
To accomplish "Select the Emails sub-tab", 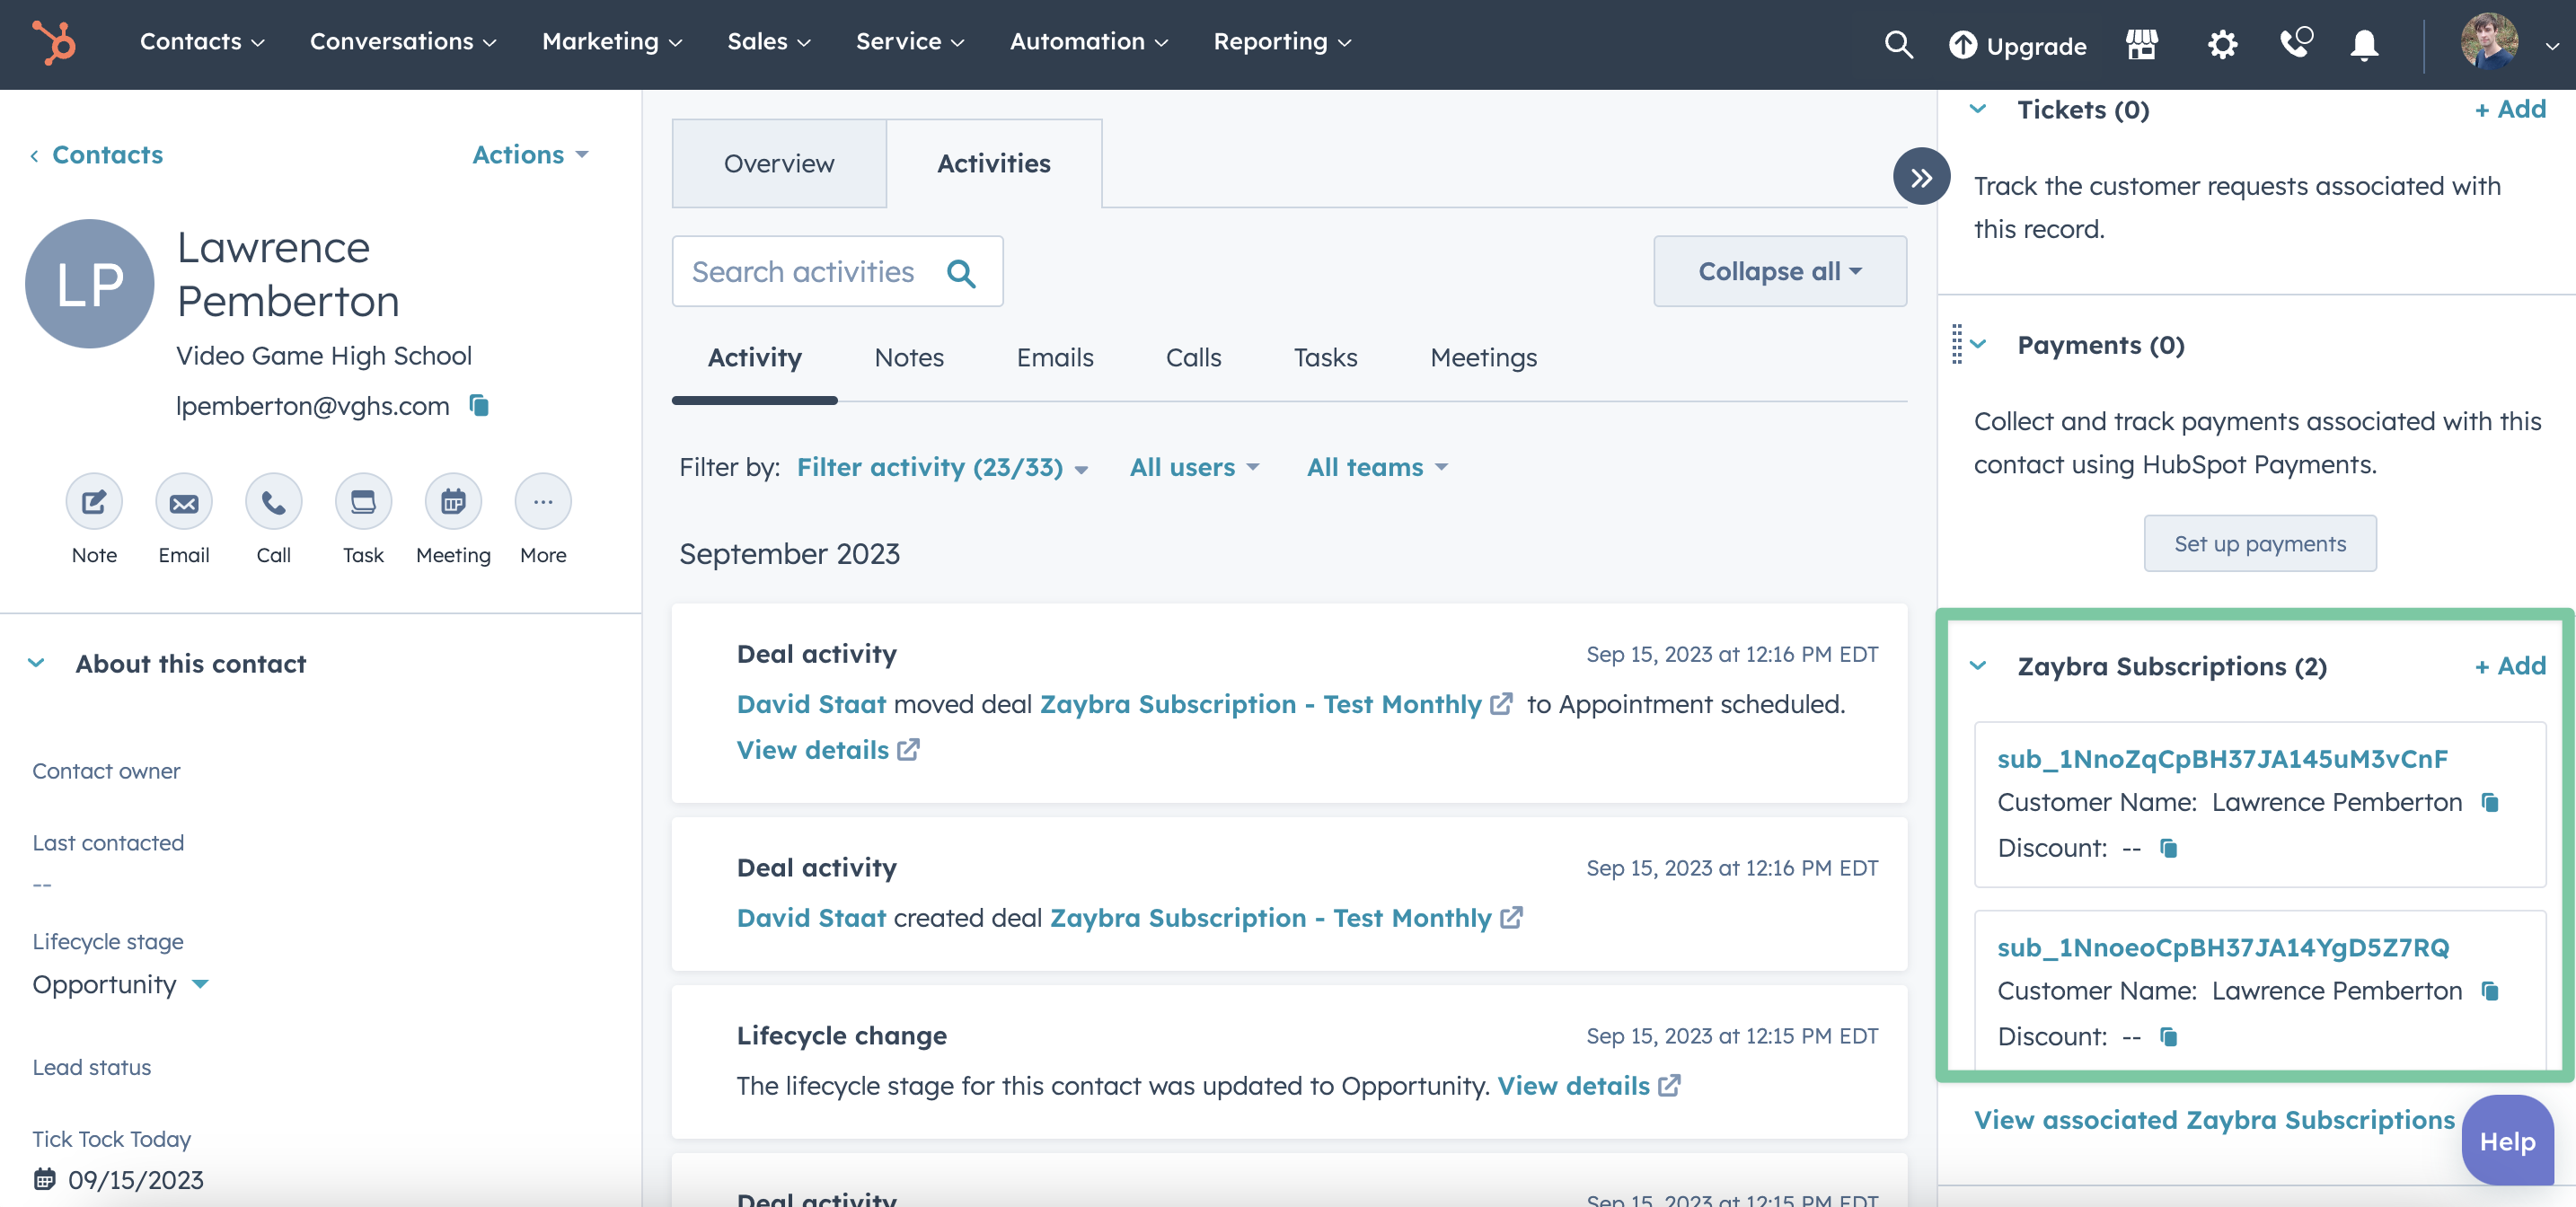I will pyautogui.click(x=1055, y=358).
